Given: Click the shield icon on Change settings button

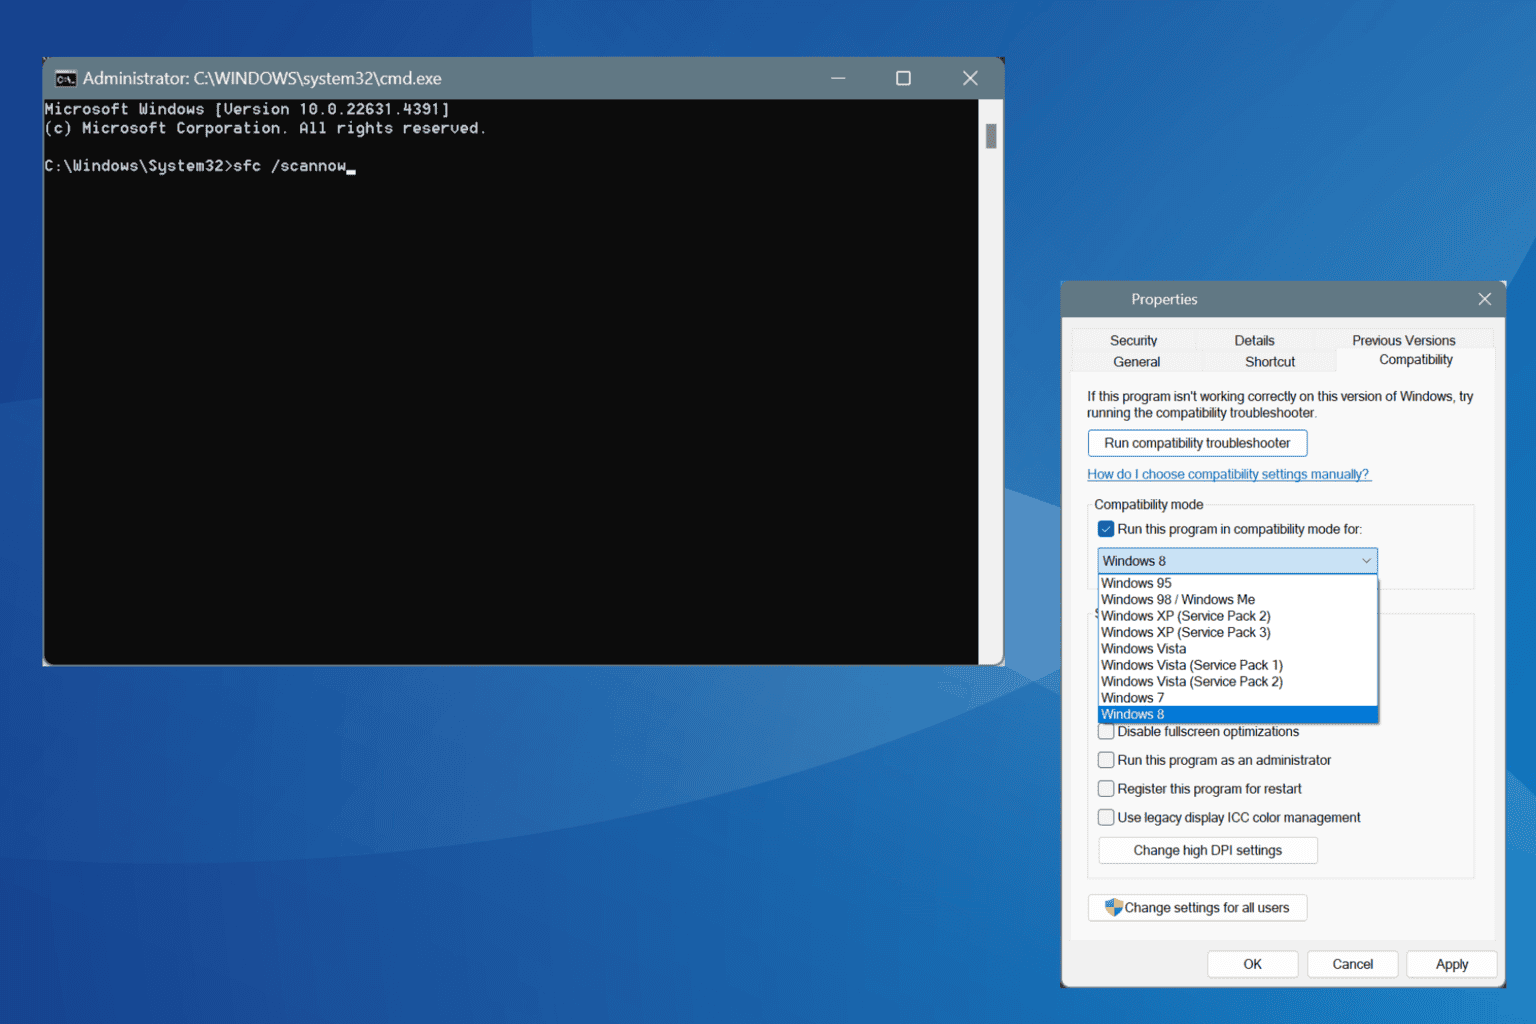Looking at the screenshot, I should point(1113,907).
